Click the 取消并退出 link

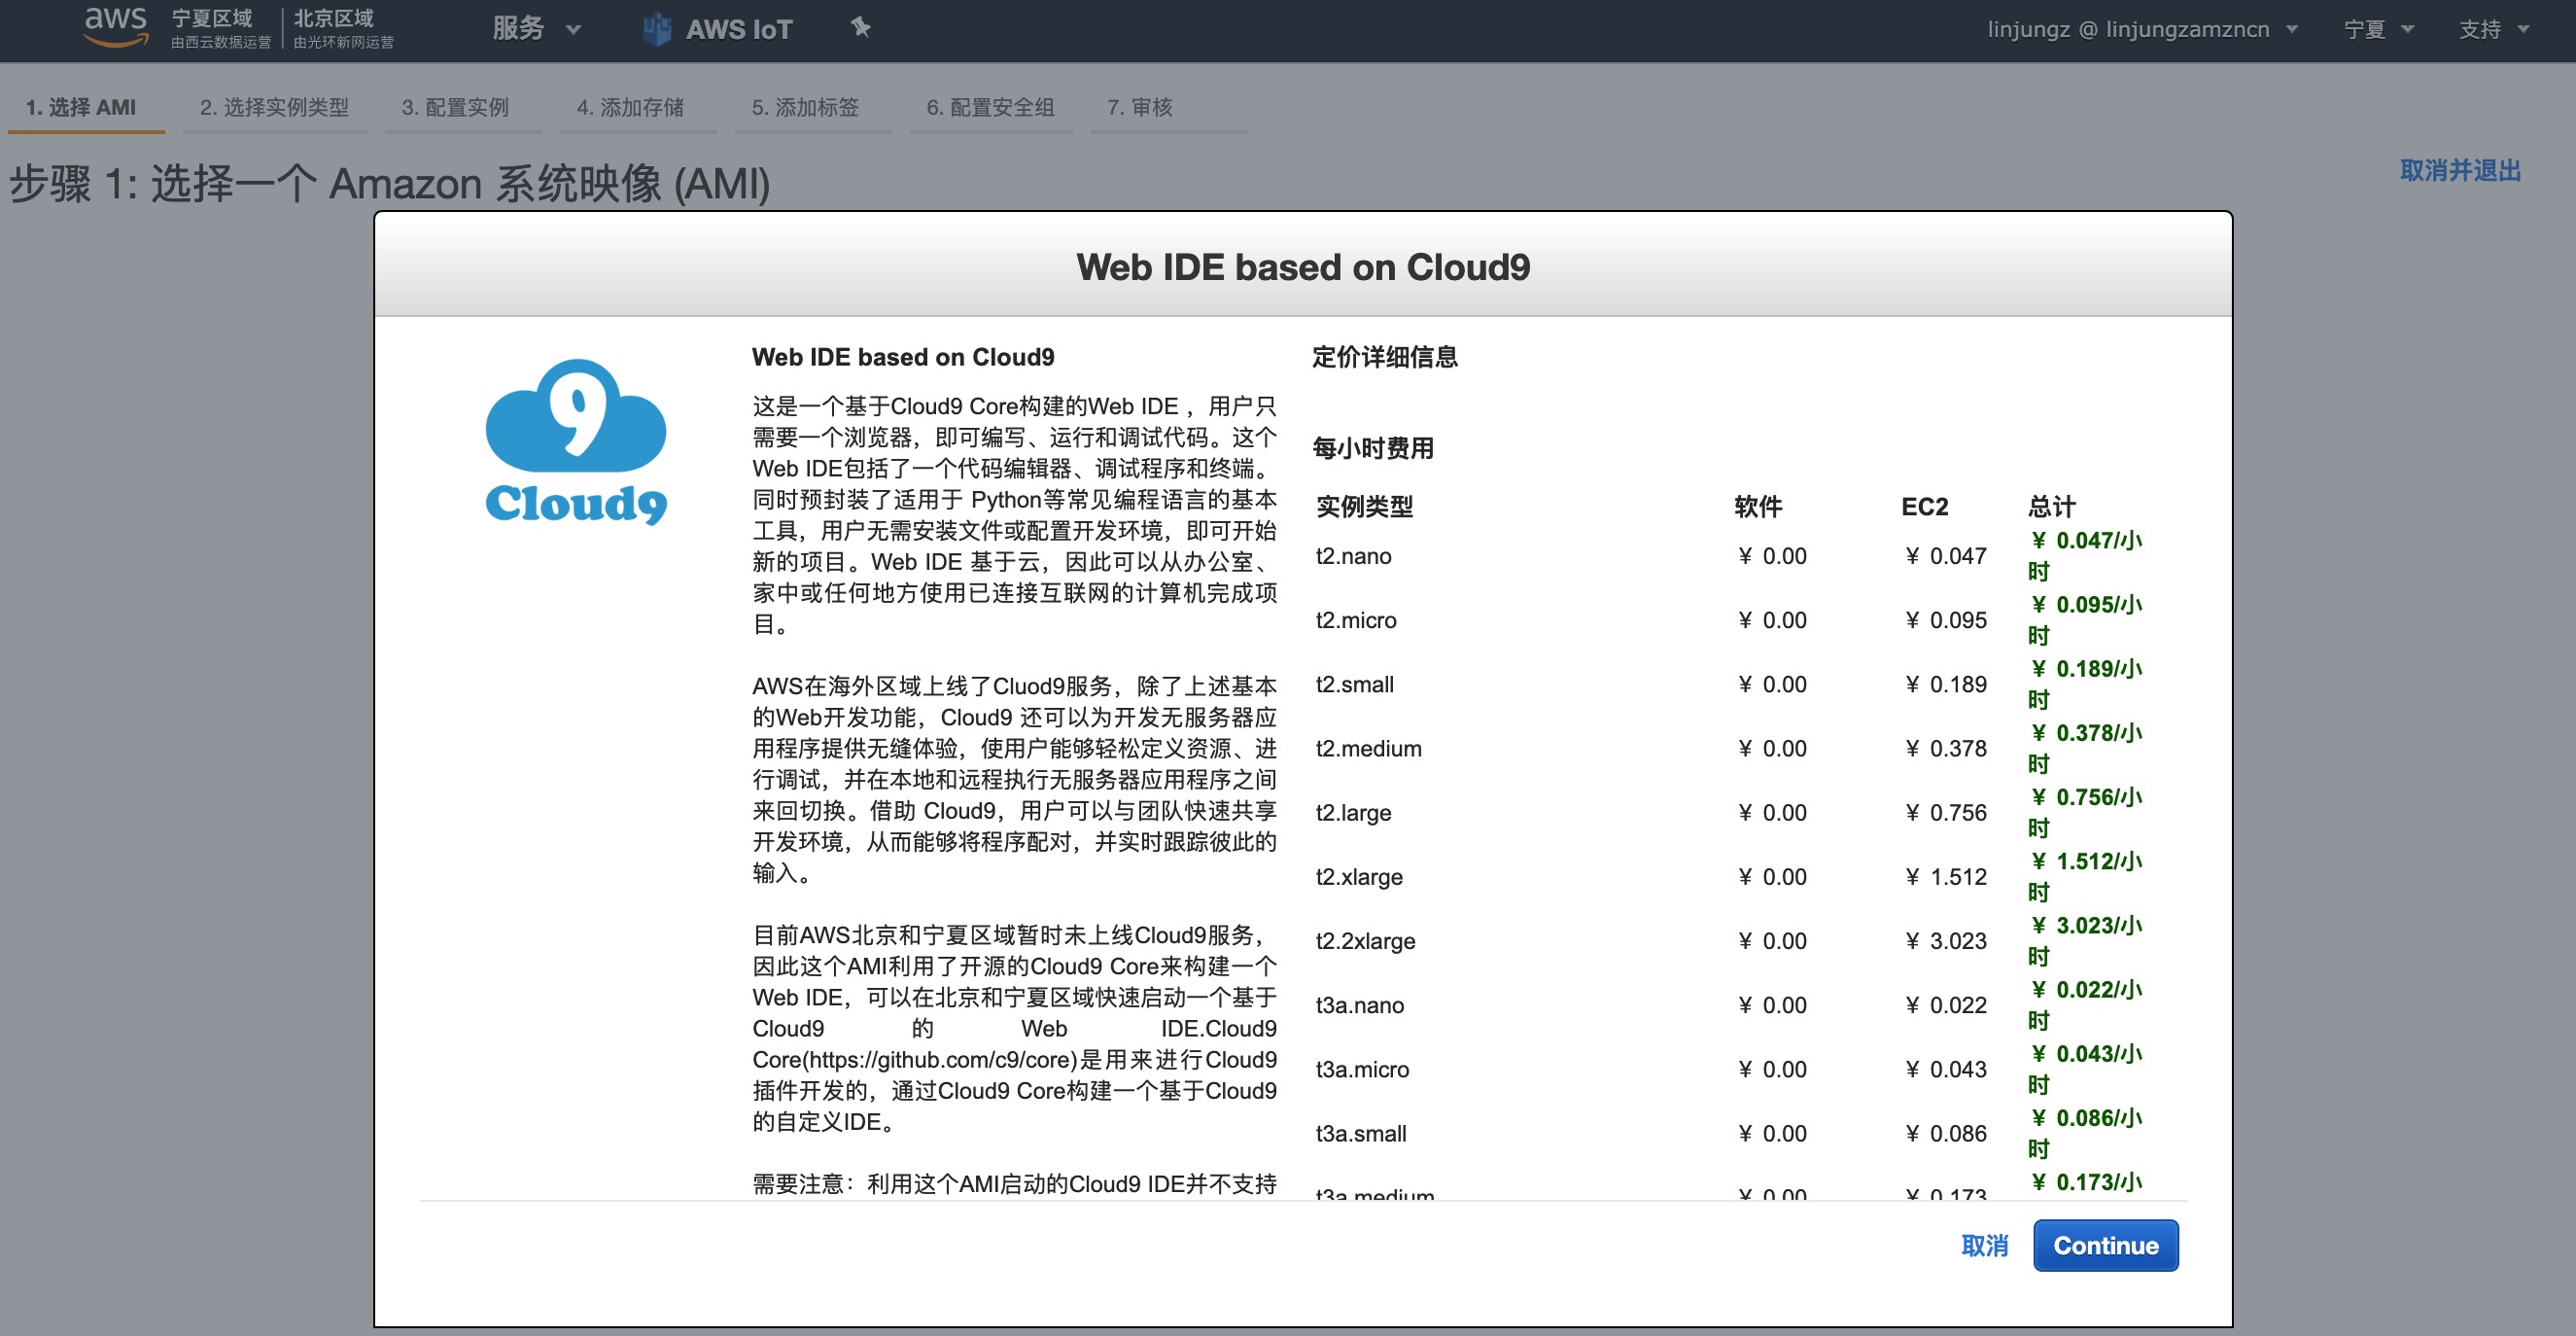tap(2459, 171)
